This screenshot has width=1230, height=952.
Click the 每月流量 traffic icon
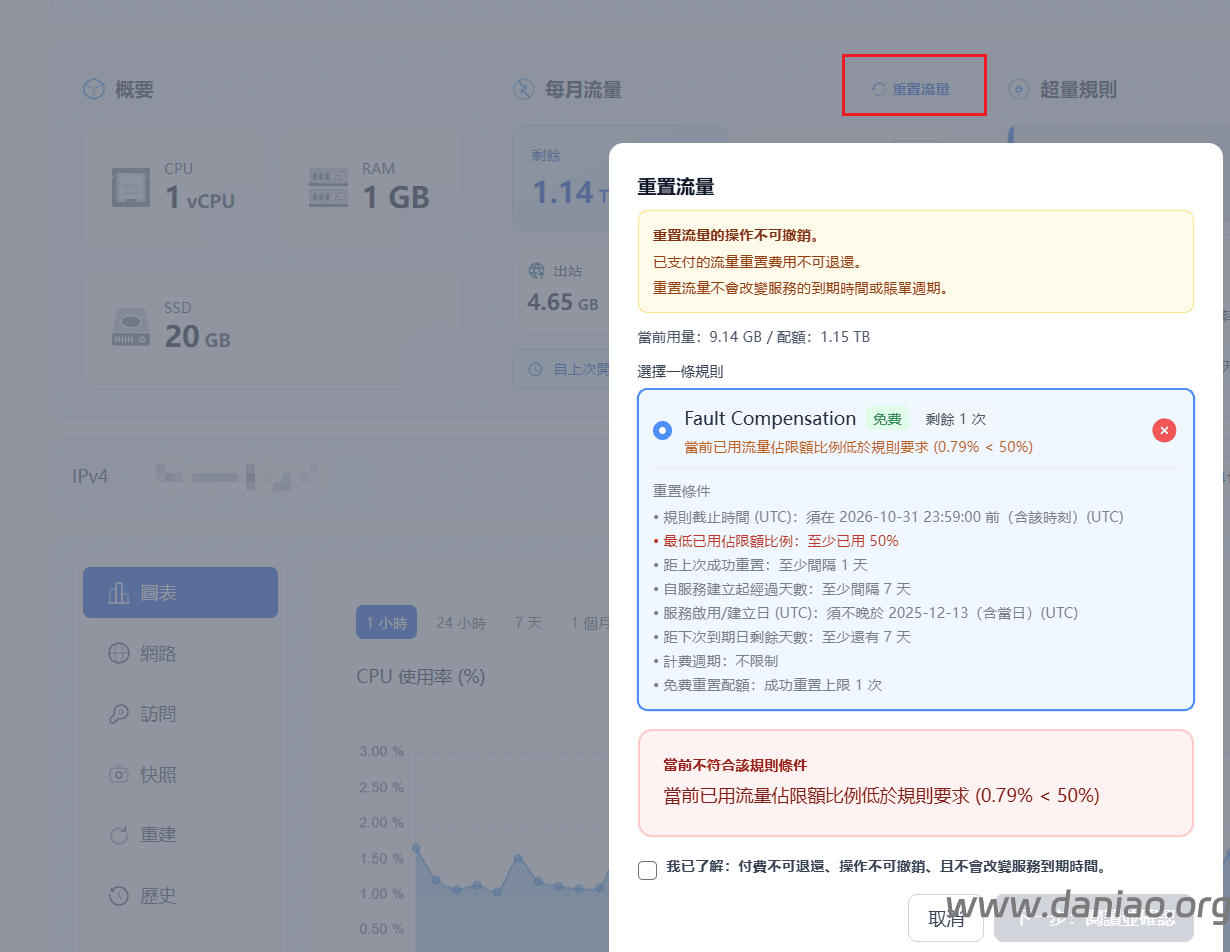click(x=524, y=90)
